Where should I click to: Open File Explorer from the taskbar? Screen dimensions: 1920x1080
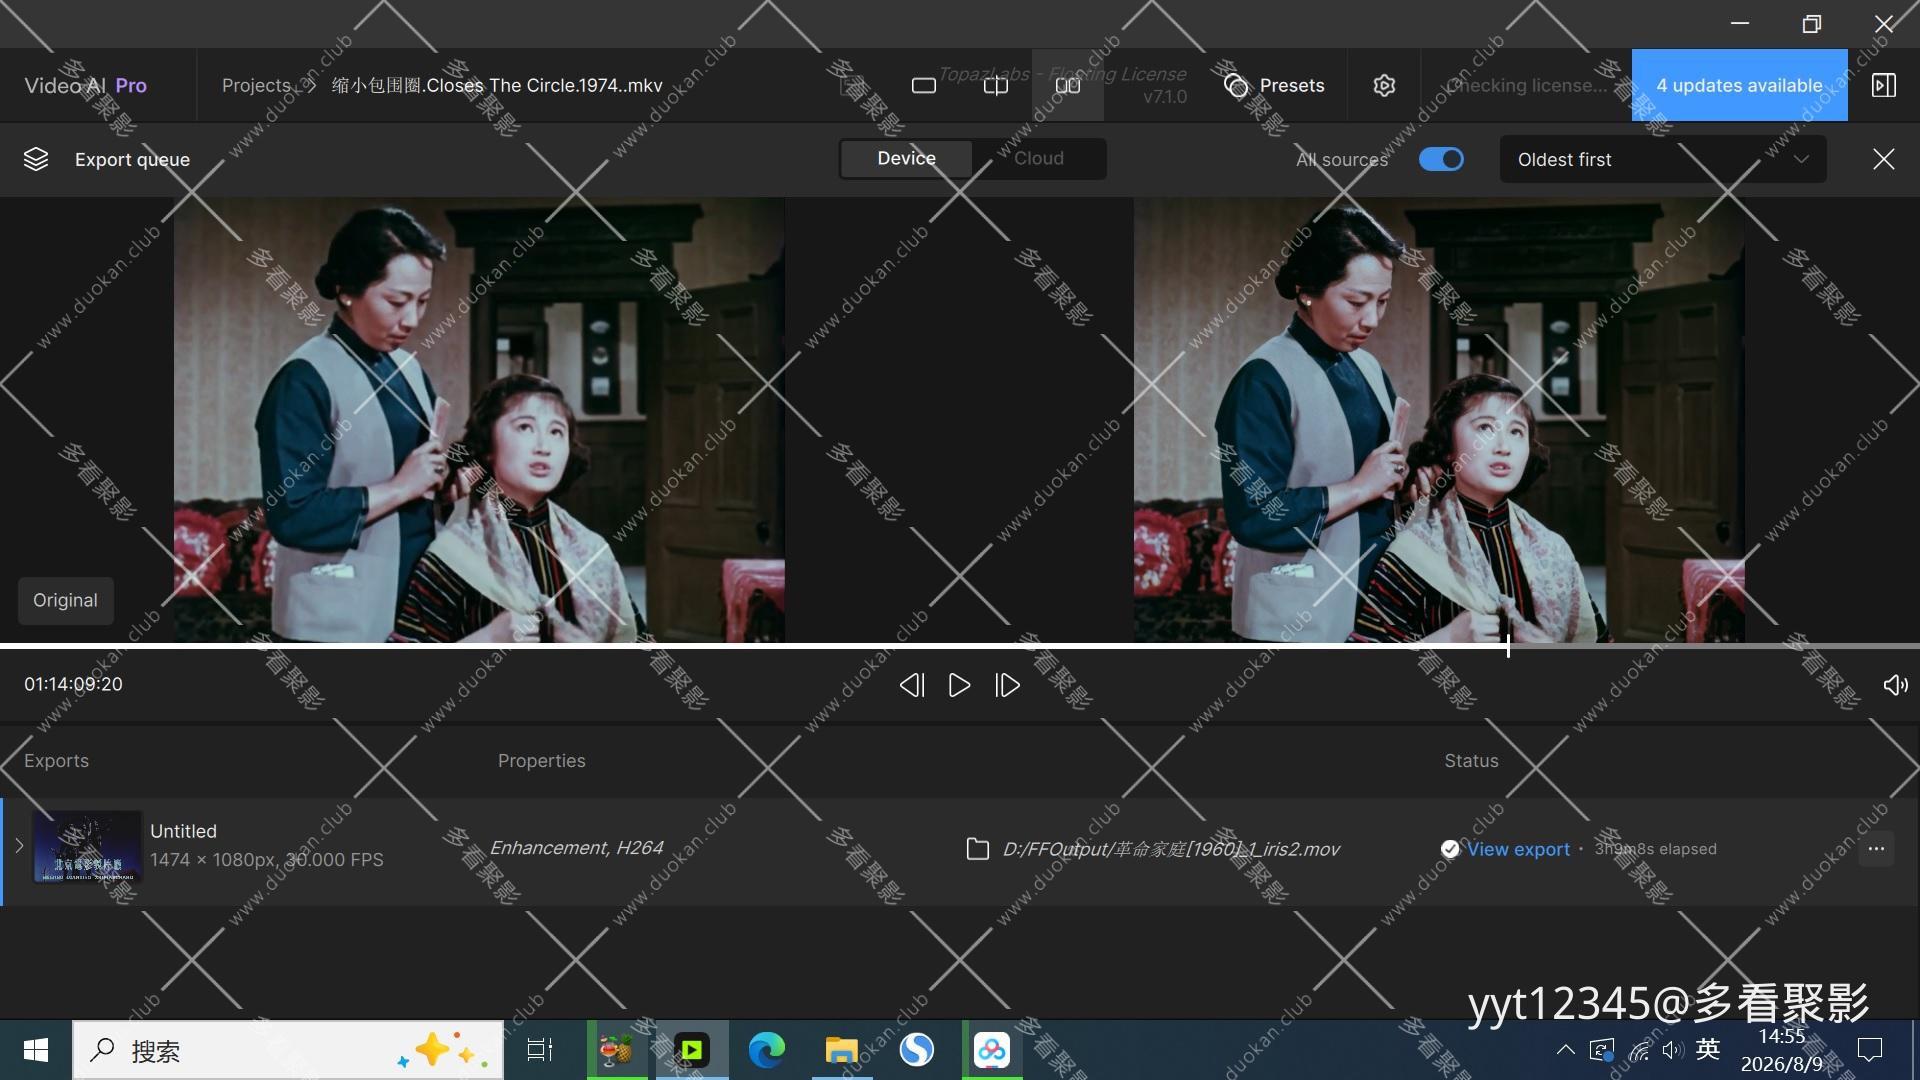pos(841,1050)
